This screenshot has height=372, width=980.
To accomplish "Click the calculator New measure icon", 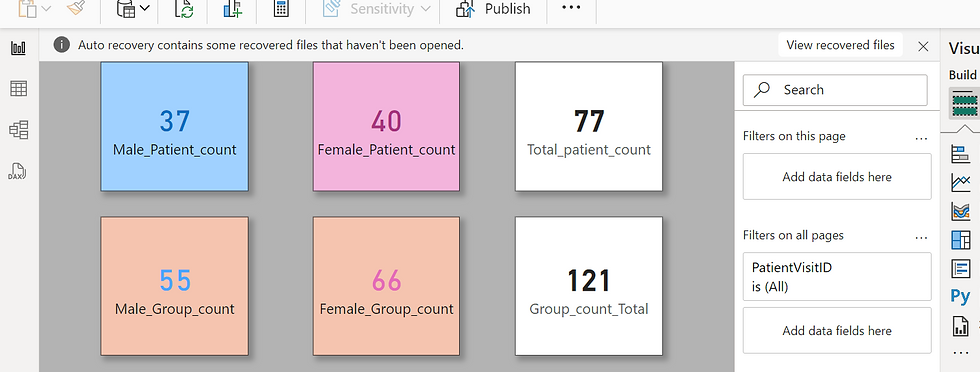I will (x=281, y=9).
